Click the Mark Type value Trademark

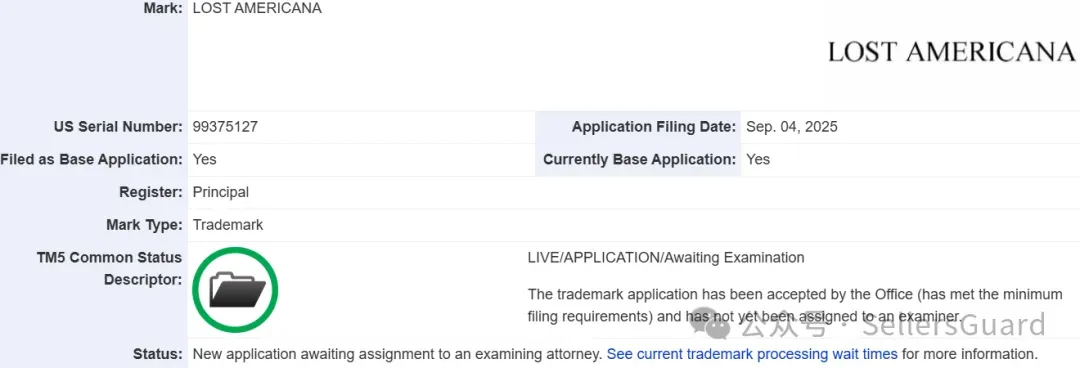tap(227, 225)
